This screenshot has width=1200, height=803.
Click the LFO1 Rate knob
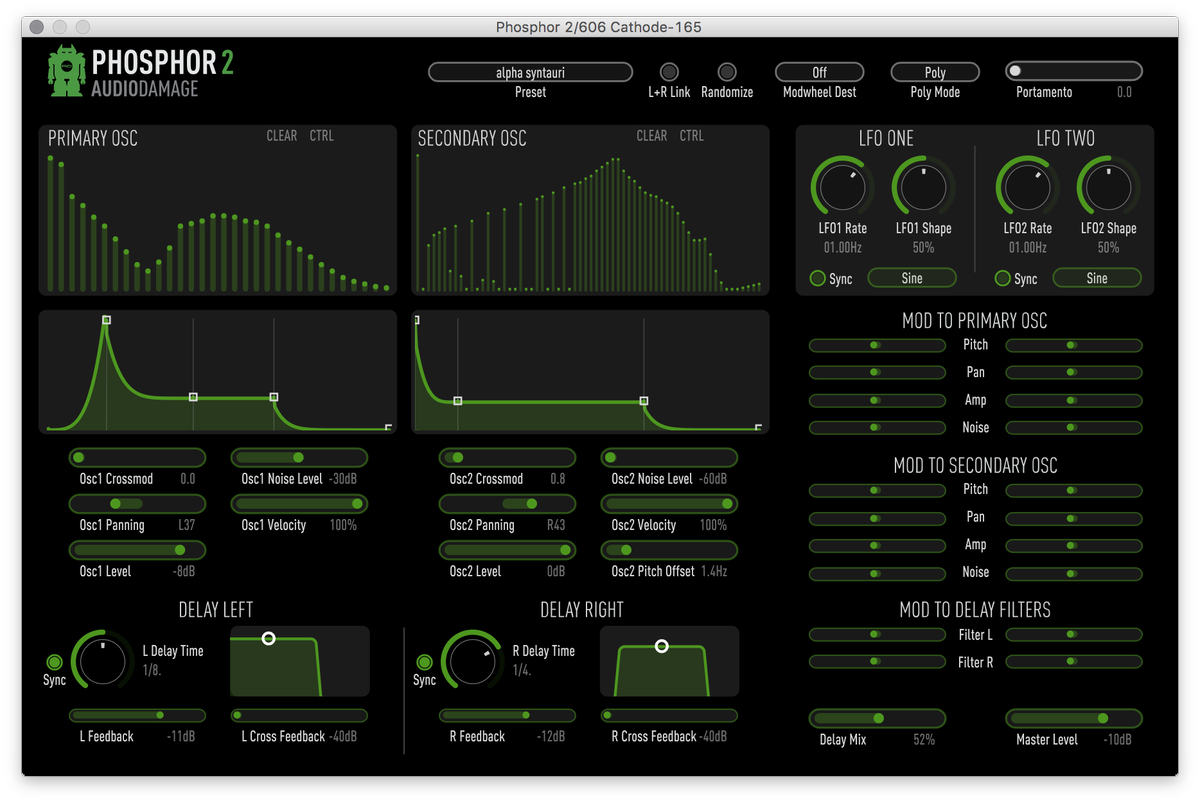(842, 187)
